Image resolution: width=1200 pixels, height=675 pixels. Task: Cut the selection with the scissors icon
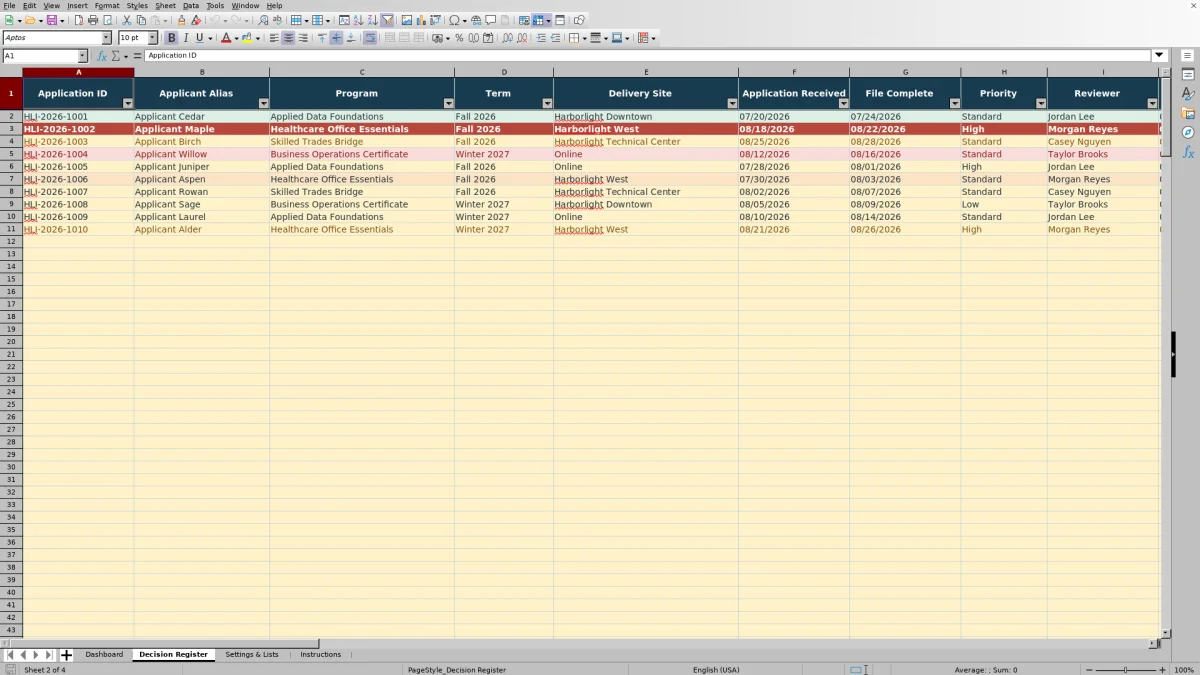(127, 20)
